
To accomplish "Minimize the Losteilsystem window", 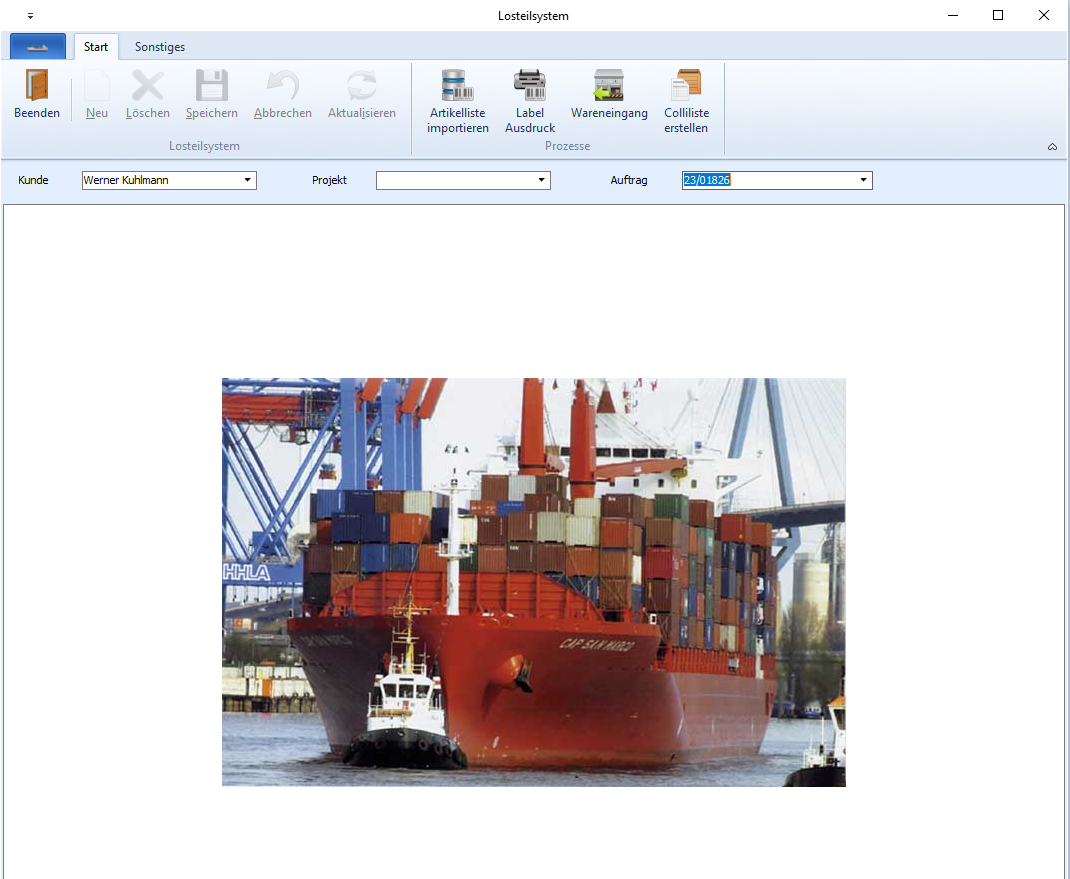I will pos(953,15).
